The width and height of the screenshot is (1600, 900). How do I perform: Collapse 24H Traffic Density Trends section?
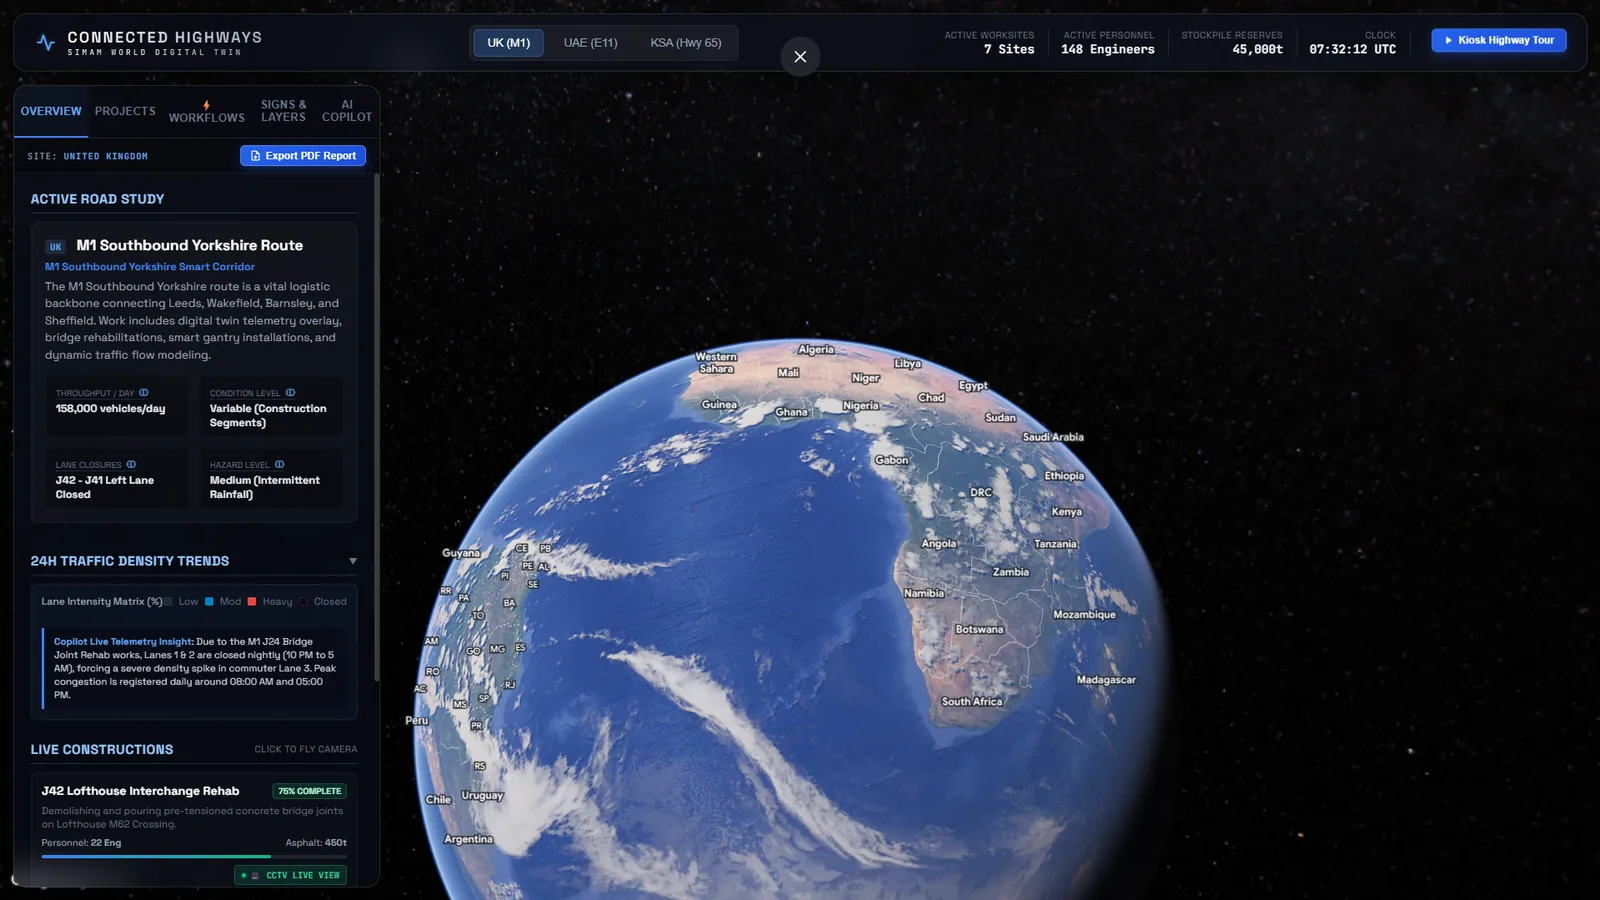353,562
